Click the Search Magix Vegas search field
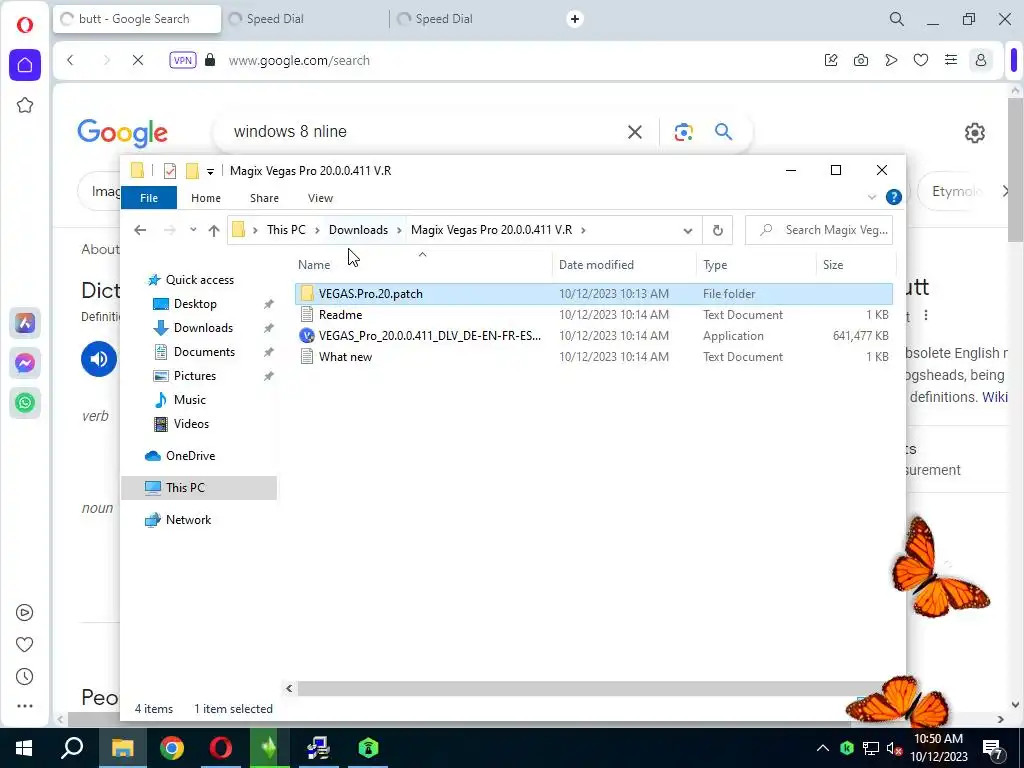The width and height of the screenshot is (1024, 768). point(818,230)
